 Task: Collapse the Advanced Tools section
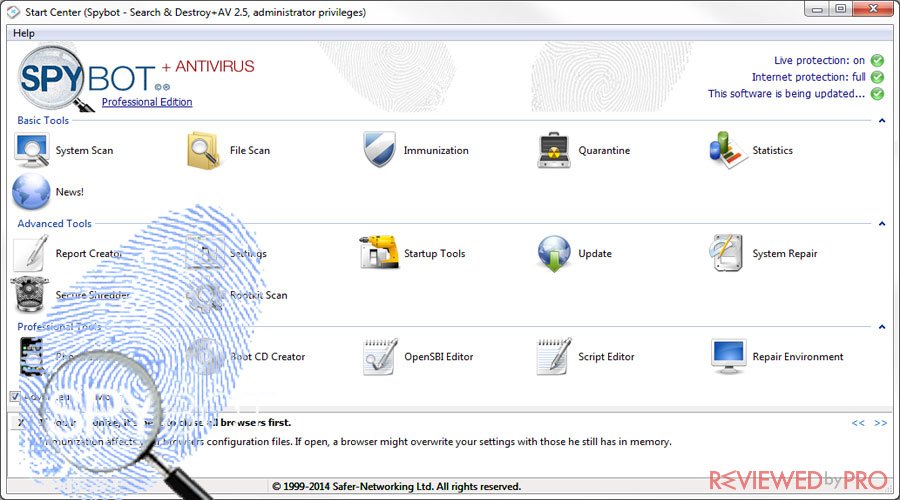click(x=882, y=224)
